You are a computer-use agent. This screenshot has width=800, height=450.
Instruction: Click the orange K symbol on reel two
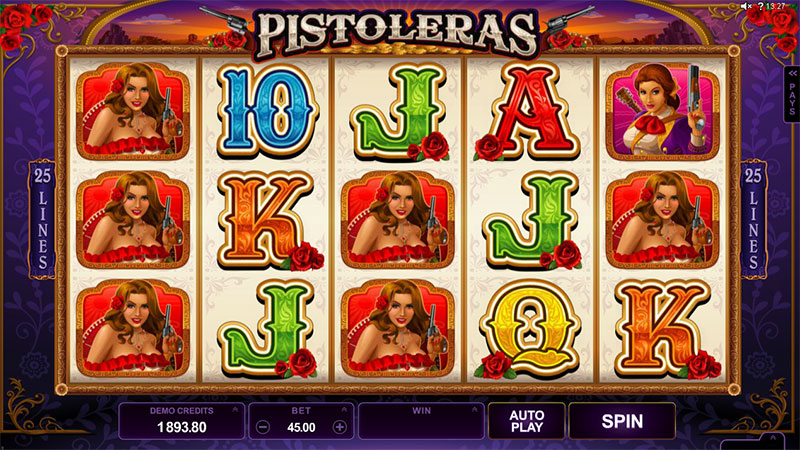tap(269, 220)
